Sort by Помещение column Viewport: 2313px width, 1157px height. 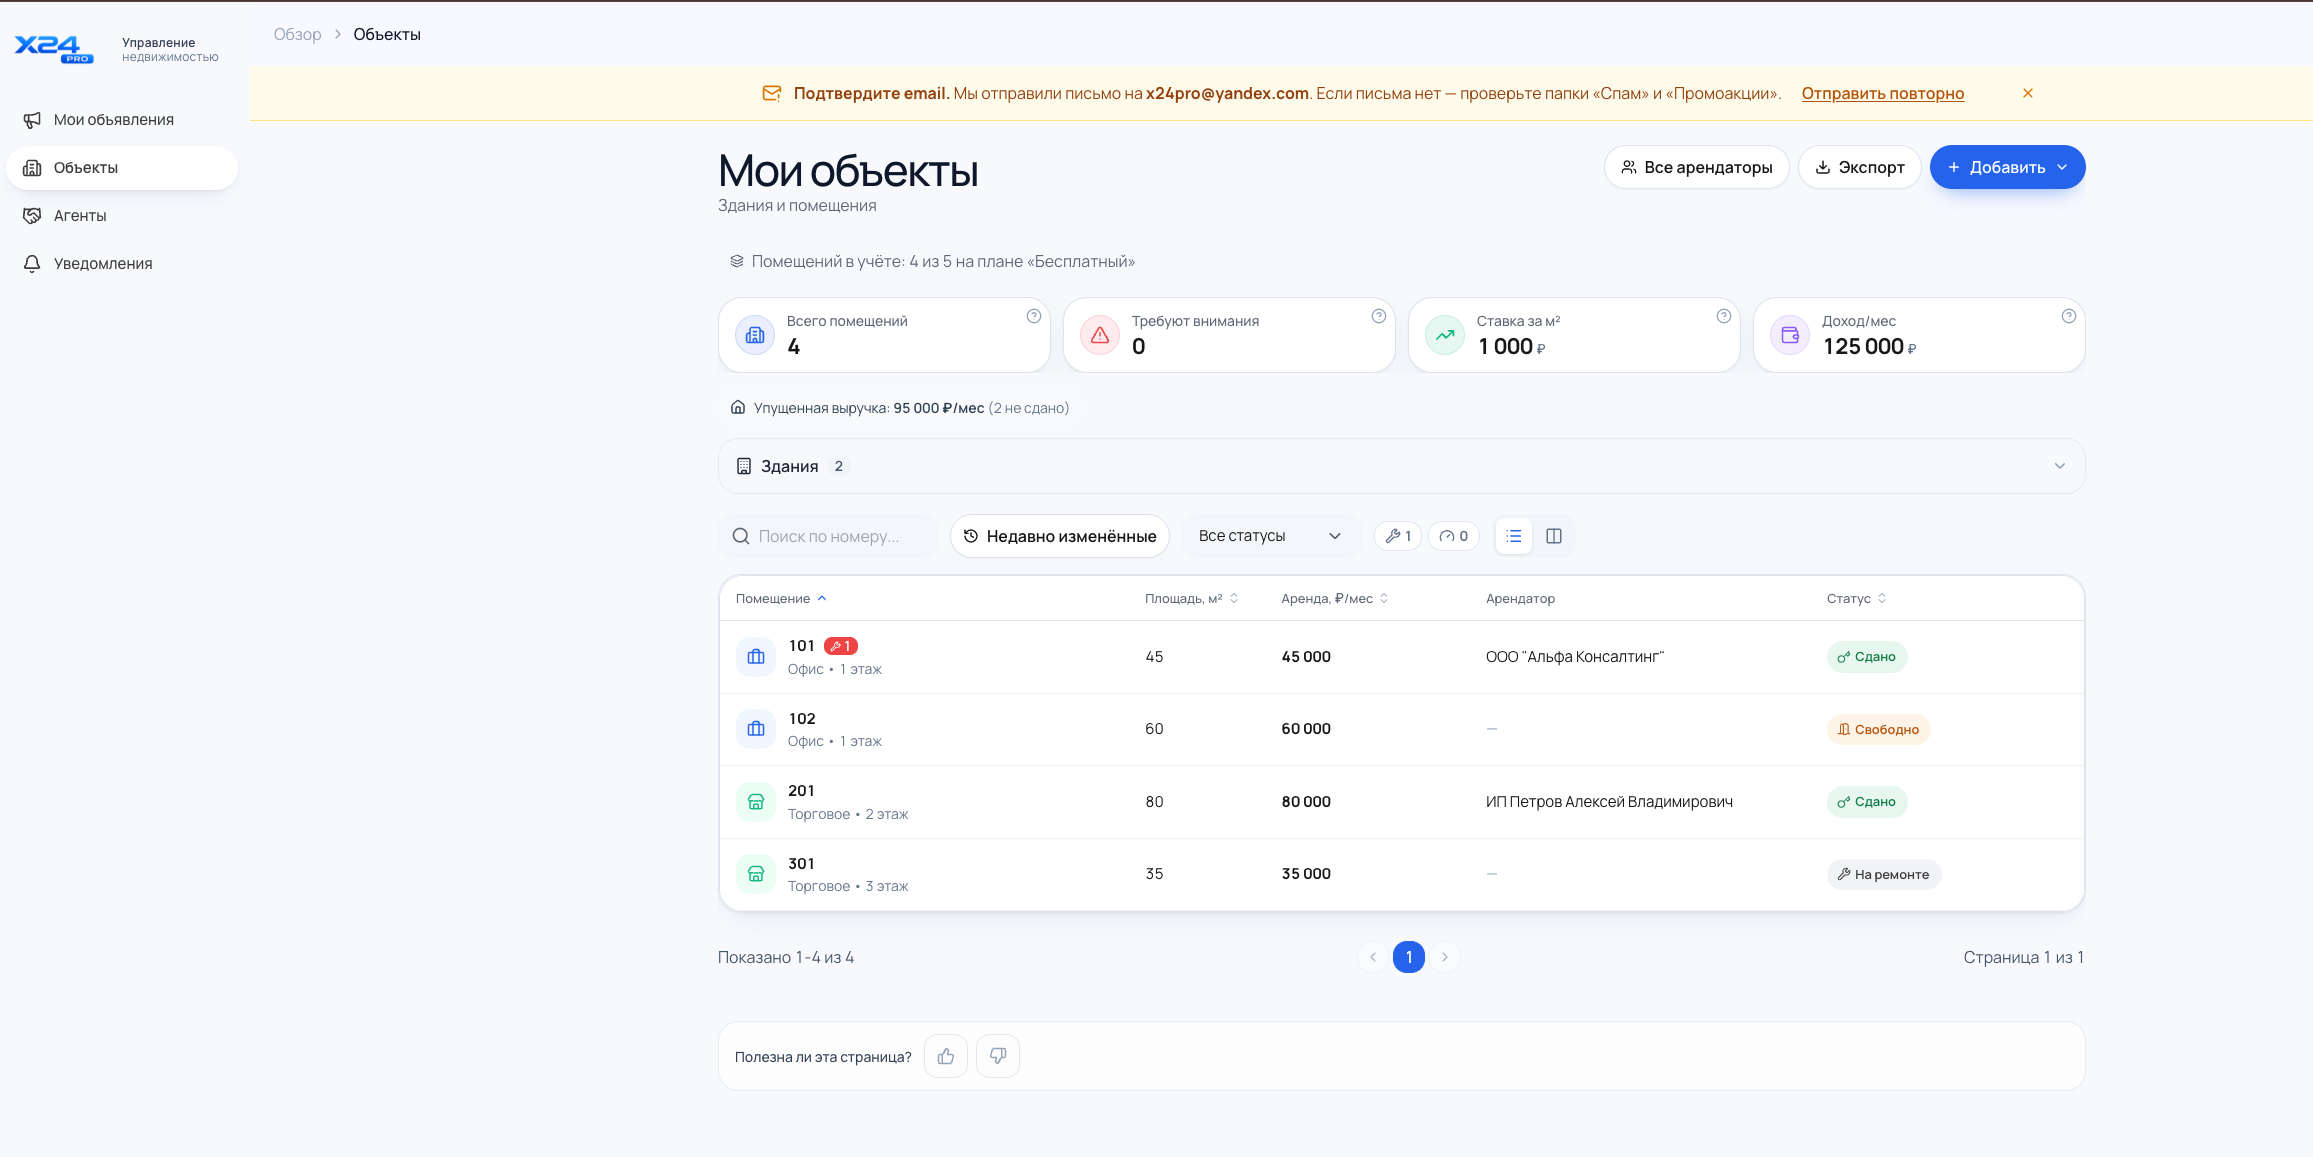(x=781, y=598)
